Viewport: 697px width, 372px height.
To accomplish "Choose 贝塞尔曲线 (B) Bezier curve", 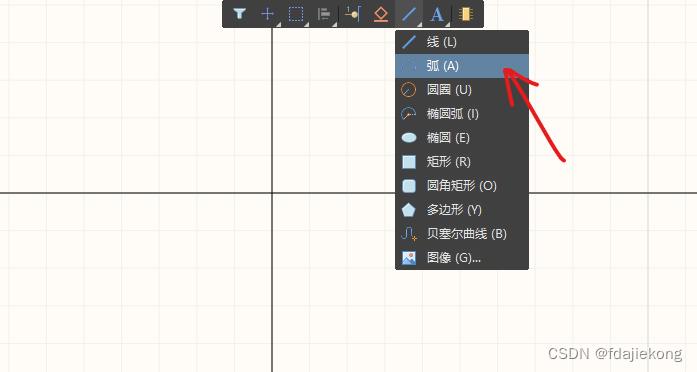I will tap(462, 234).
